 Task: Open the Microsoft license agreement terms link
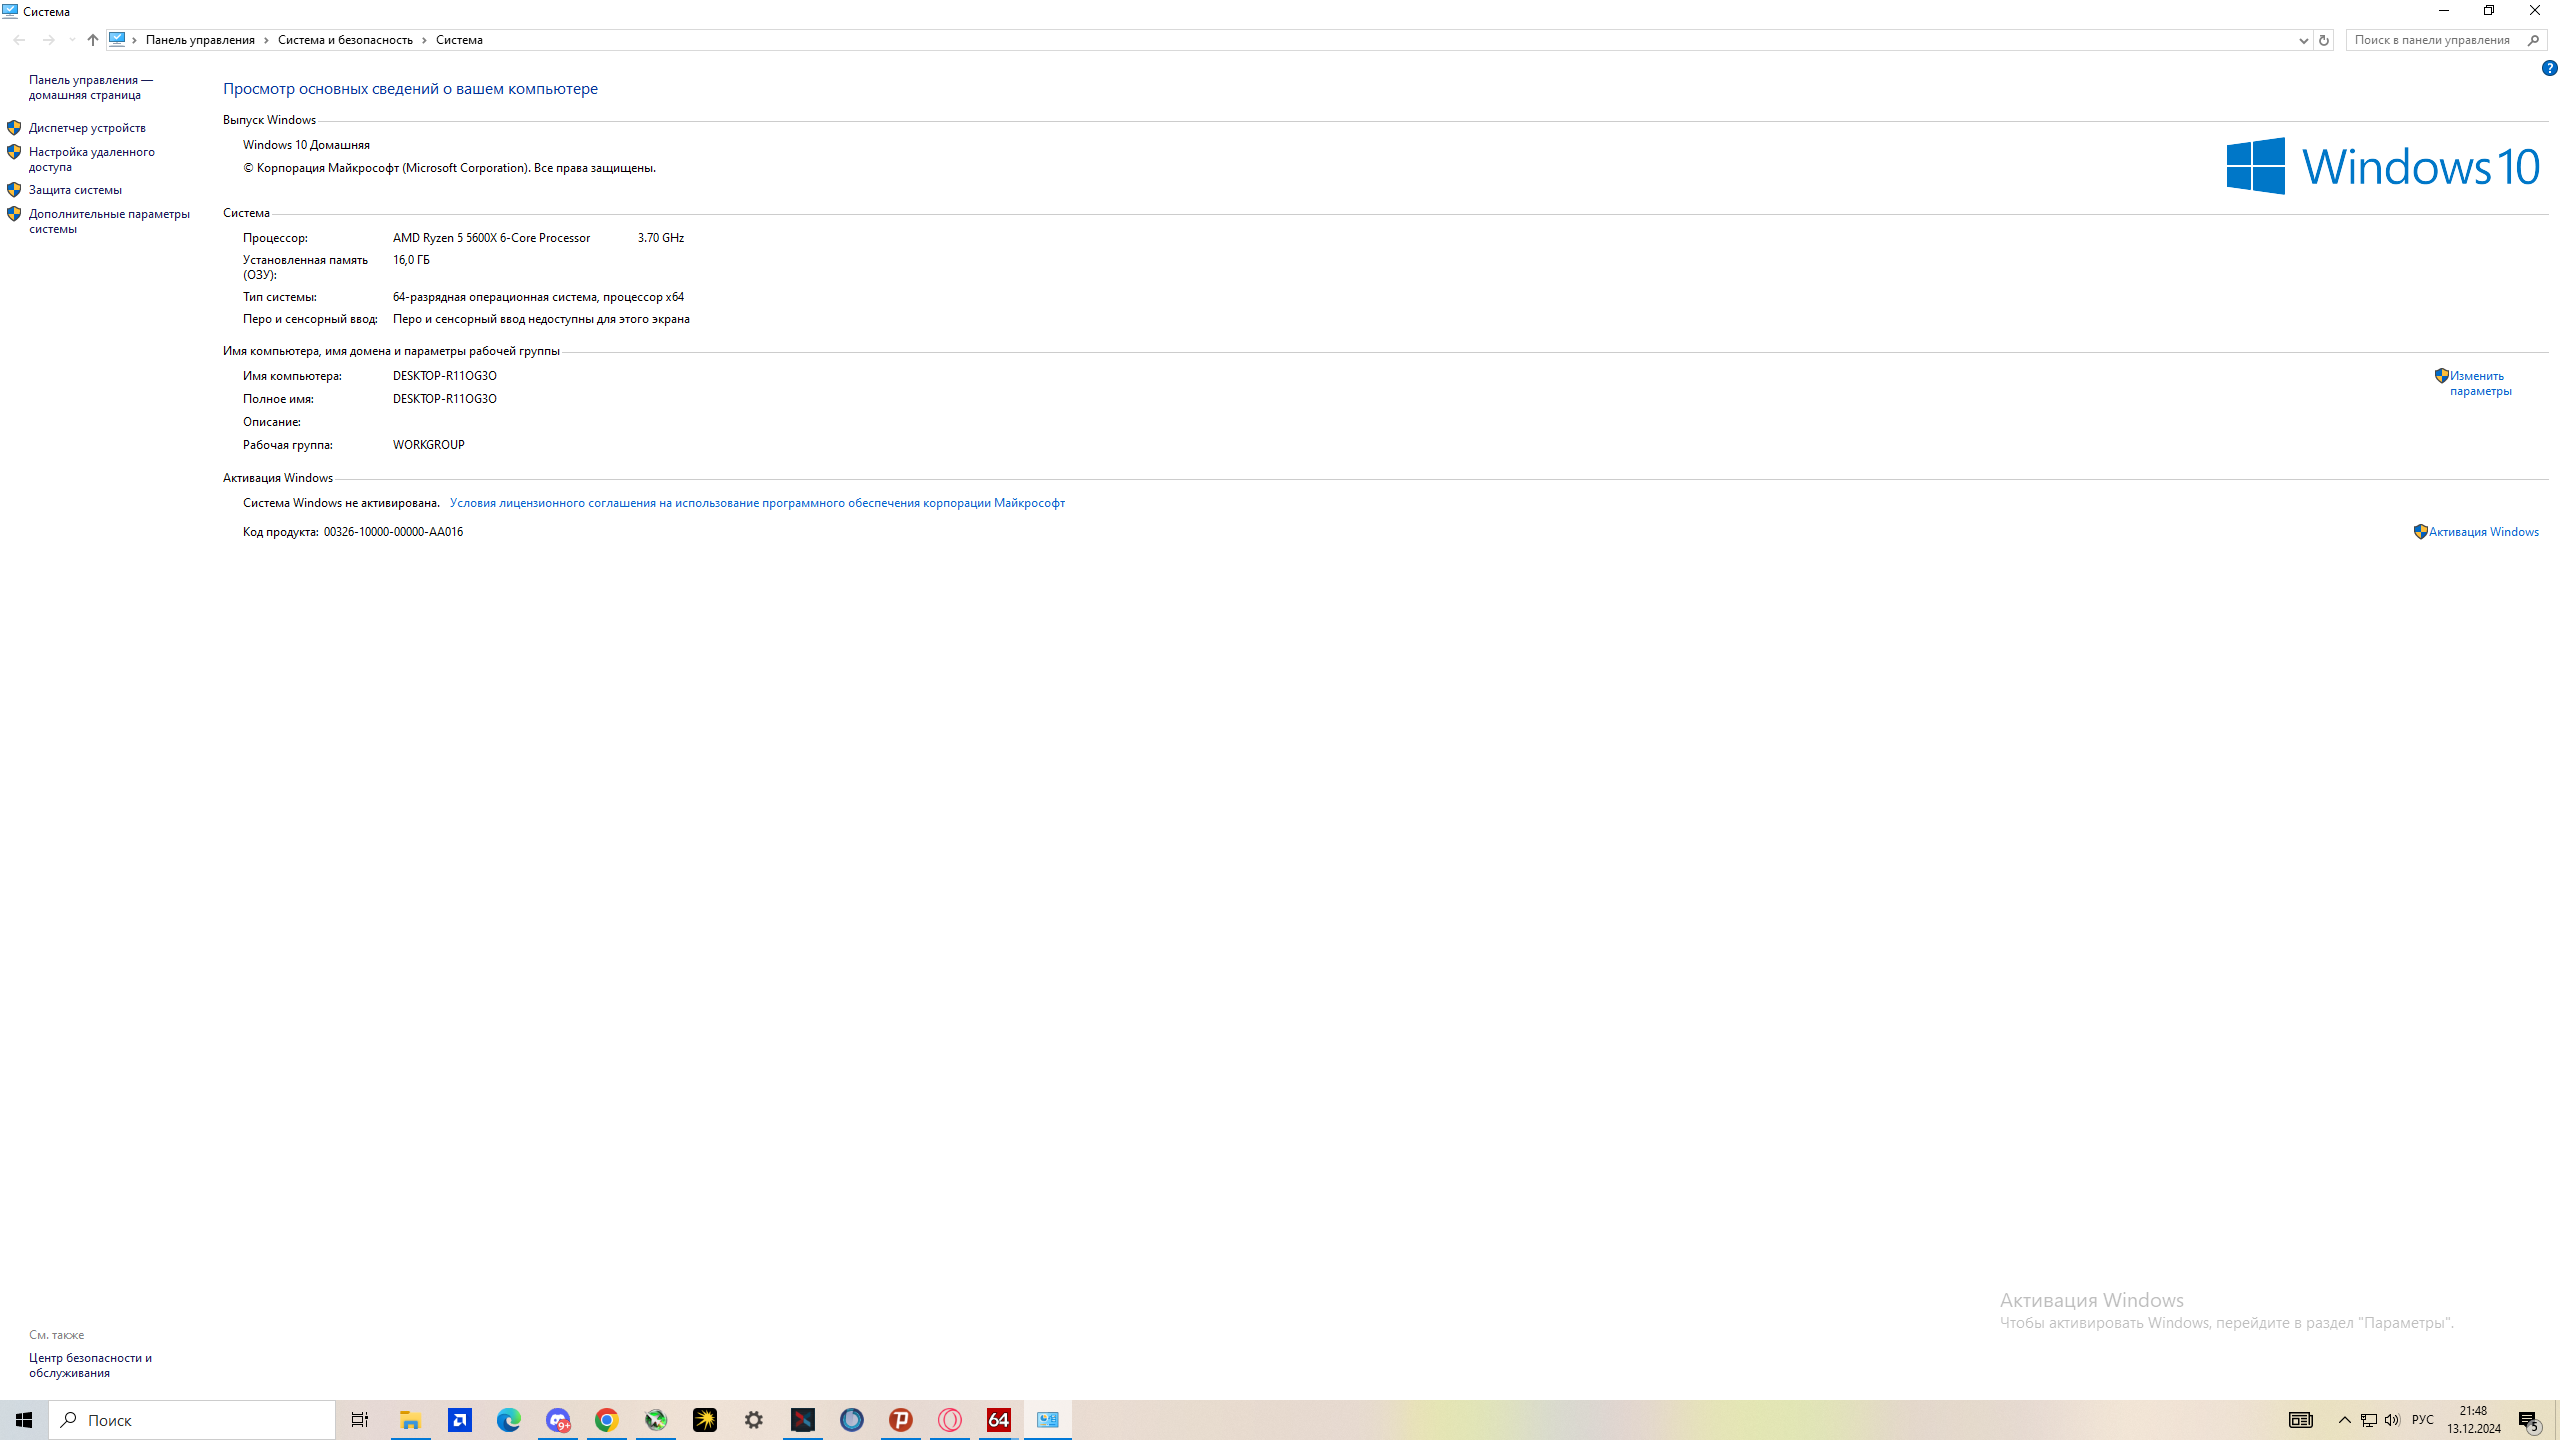pos(757,503)
